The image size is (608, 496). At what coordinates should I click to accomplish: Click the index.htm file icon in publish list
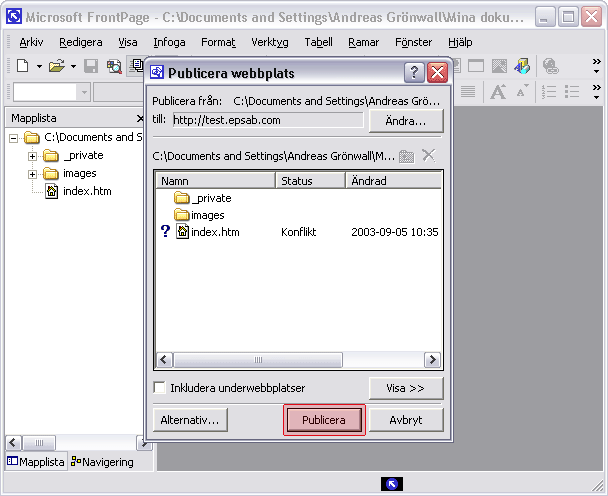click(x=182, y=232)
